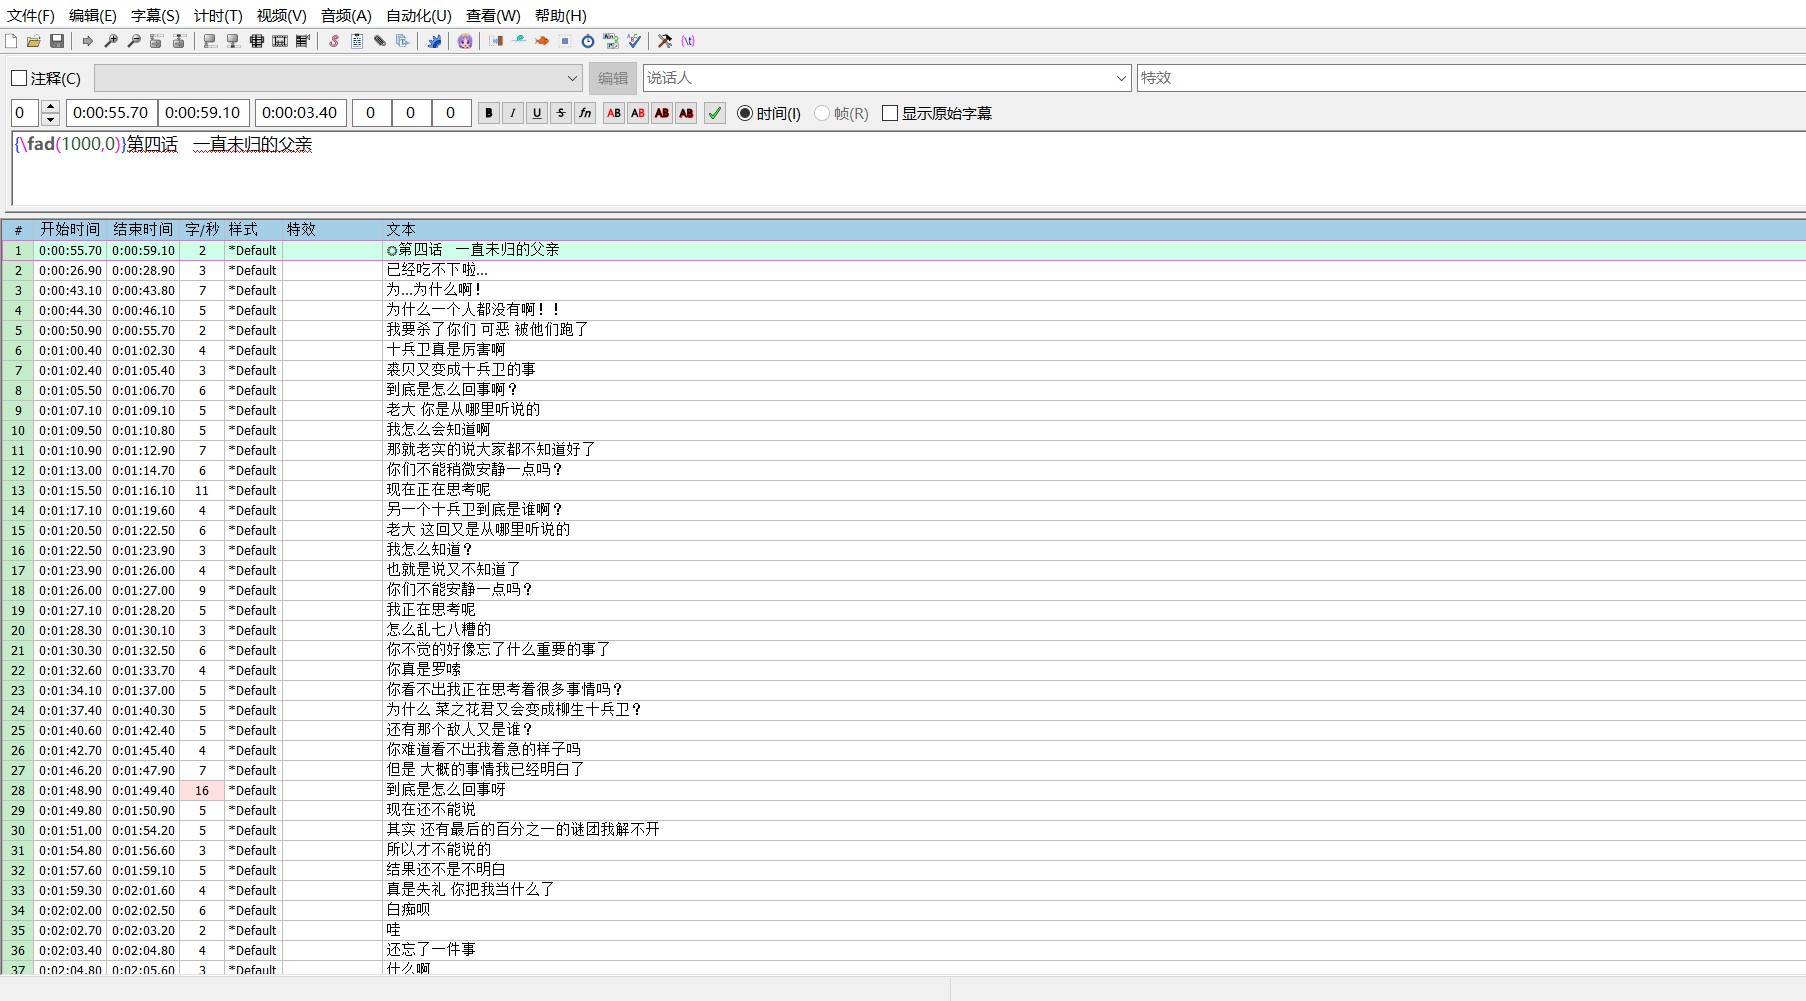Open the 计时(T) menu
The height and width of the screenshot is (1001, 1806).
(218, 15)
